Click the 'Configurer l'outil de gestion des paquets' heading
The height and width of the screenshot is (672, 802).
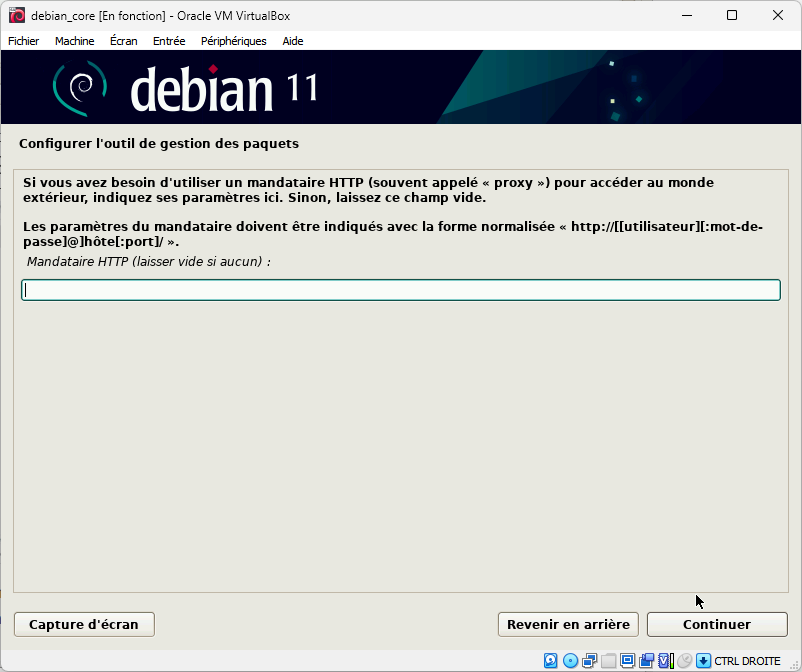tap(159, 144)
